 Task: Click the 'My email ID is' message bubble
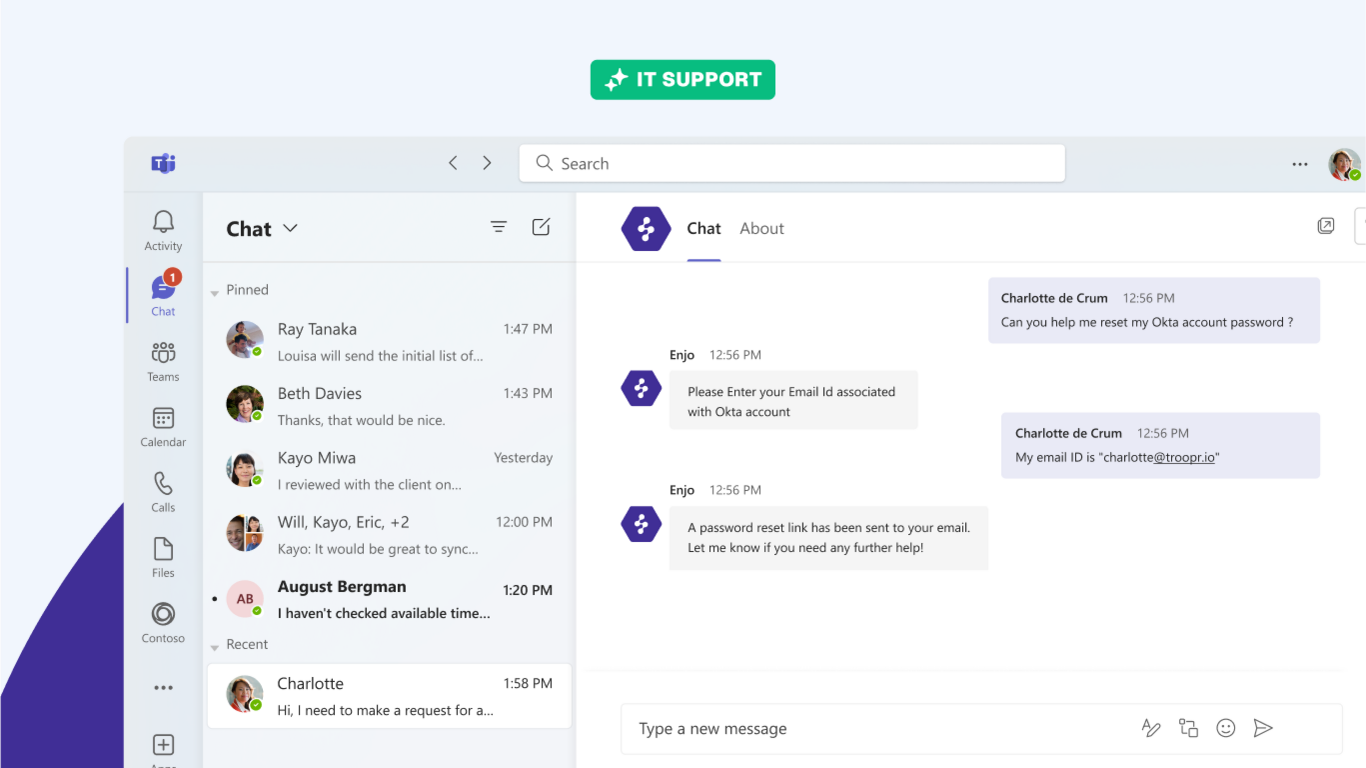[1160, 446]
